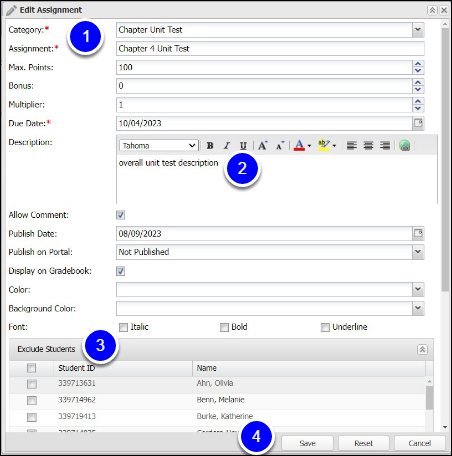Insert hyperlink with globe icon

coord(405,146)
